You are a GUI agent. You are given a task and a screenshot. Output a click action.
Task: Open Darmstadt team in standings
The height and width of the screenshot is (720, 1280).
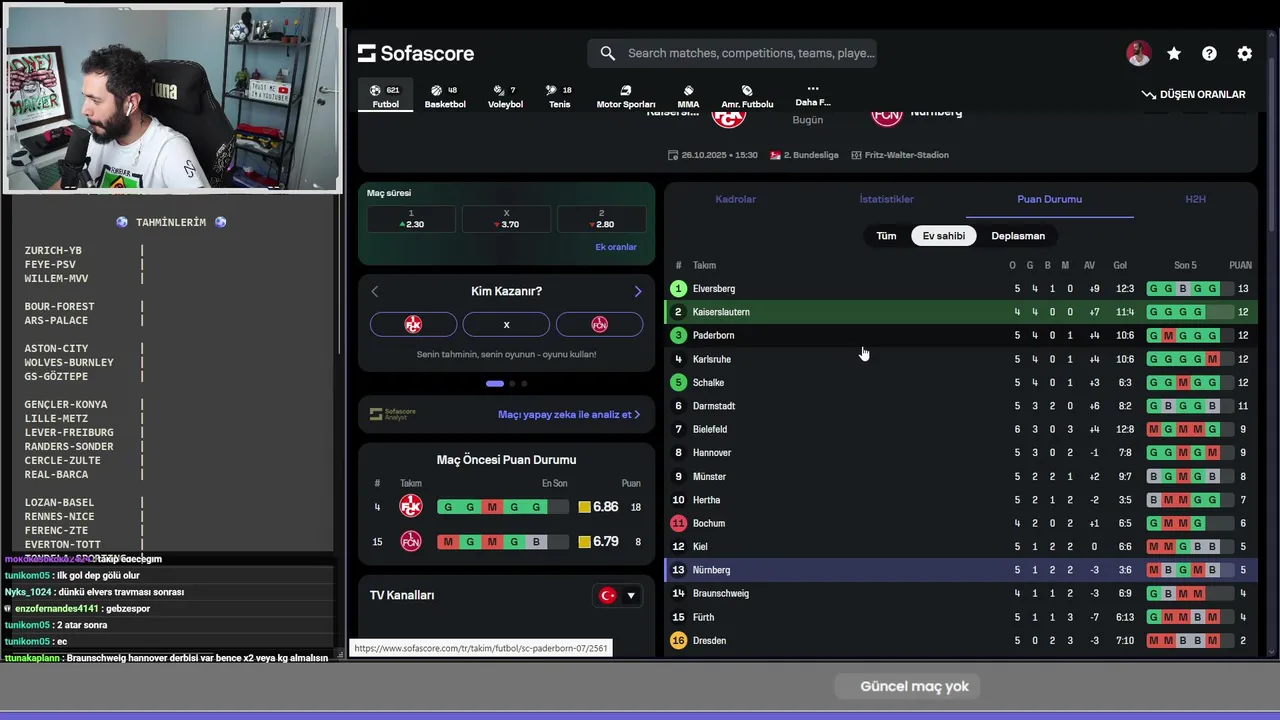tap(714, 406)
